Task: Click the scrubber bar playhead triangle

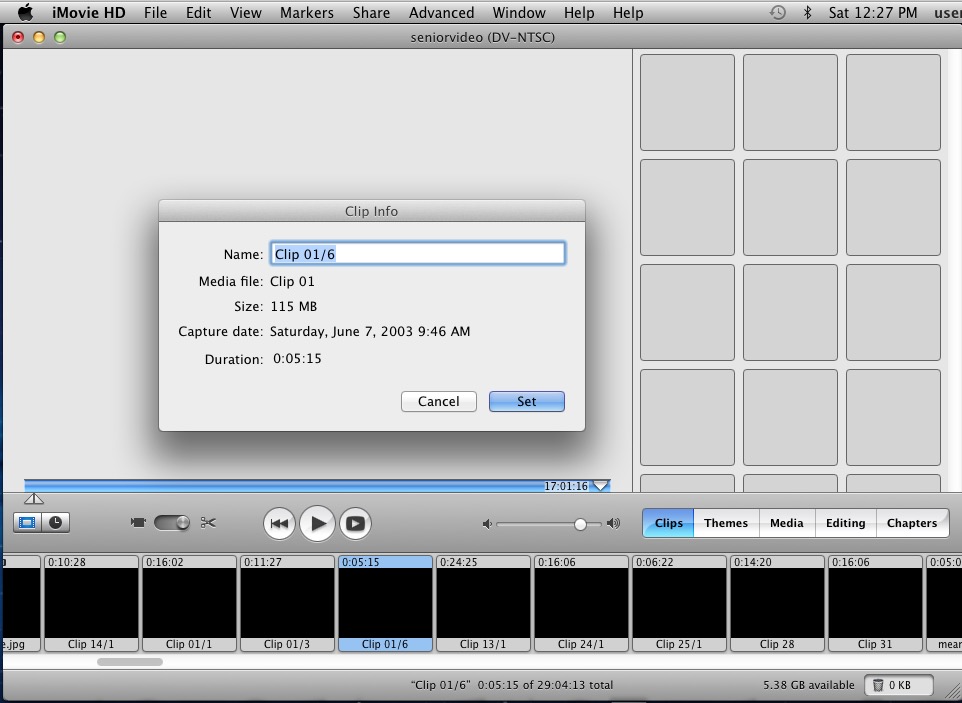Action: pyautogui.click(x=601, y=486)
